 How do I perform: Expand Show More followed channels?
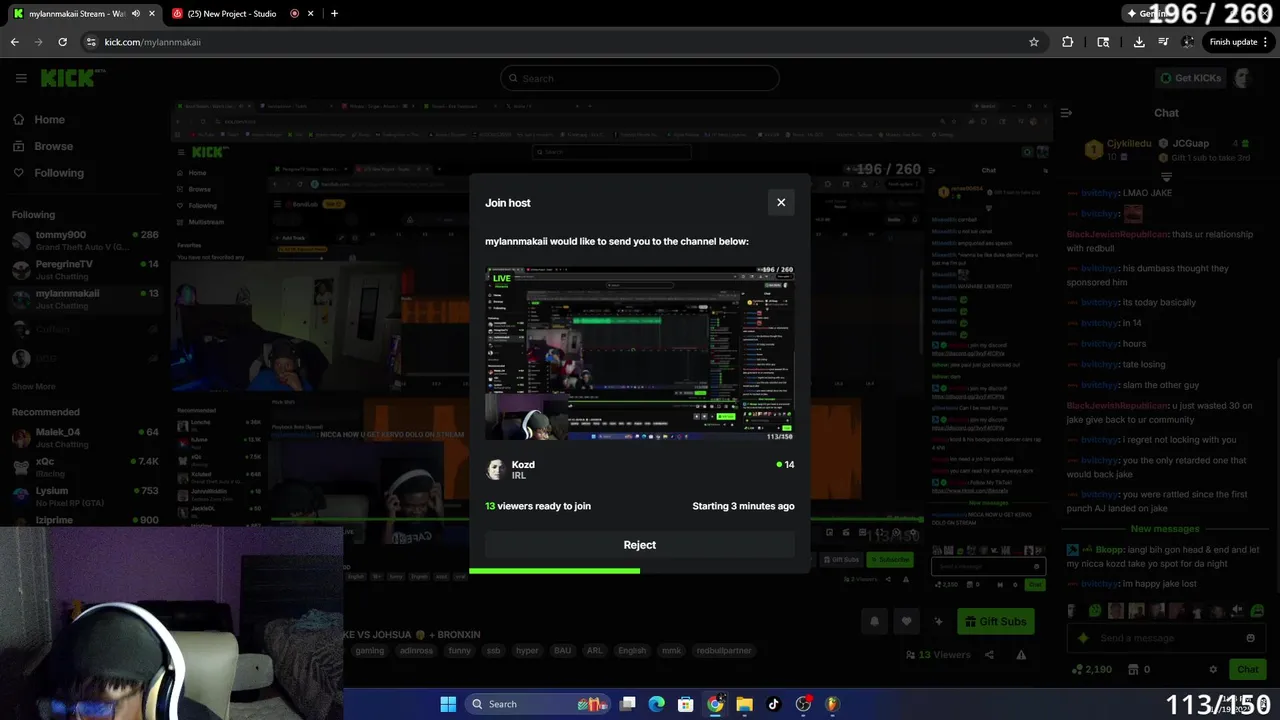click(34, 386)
